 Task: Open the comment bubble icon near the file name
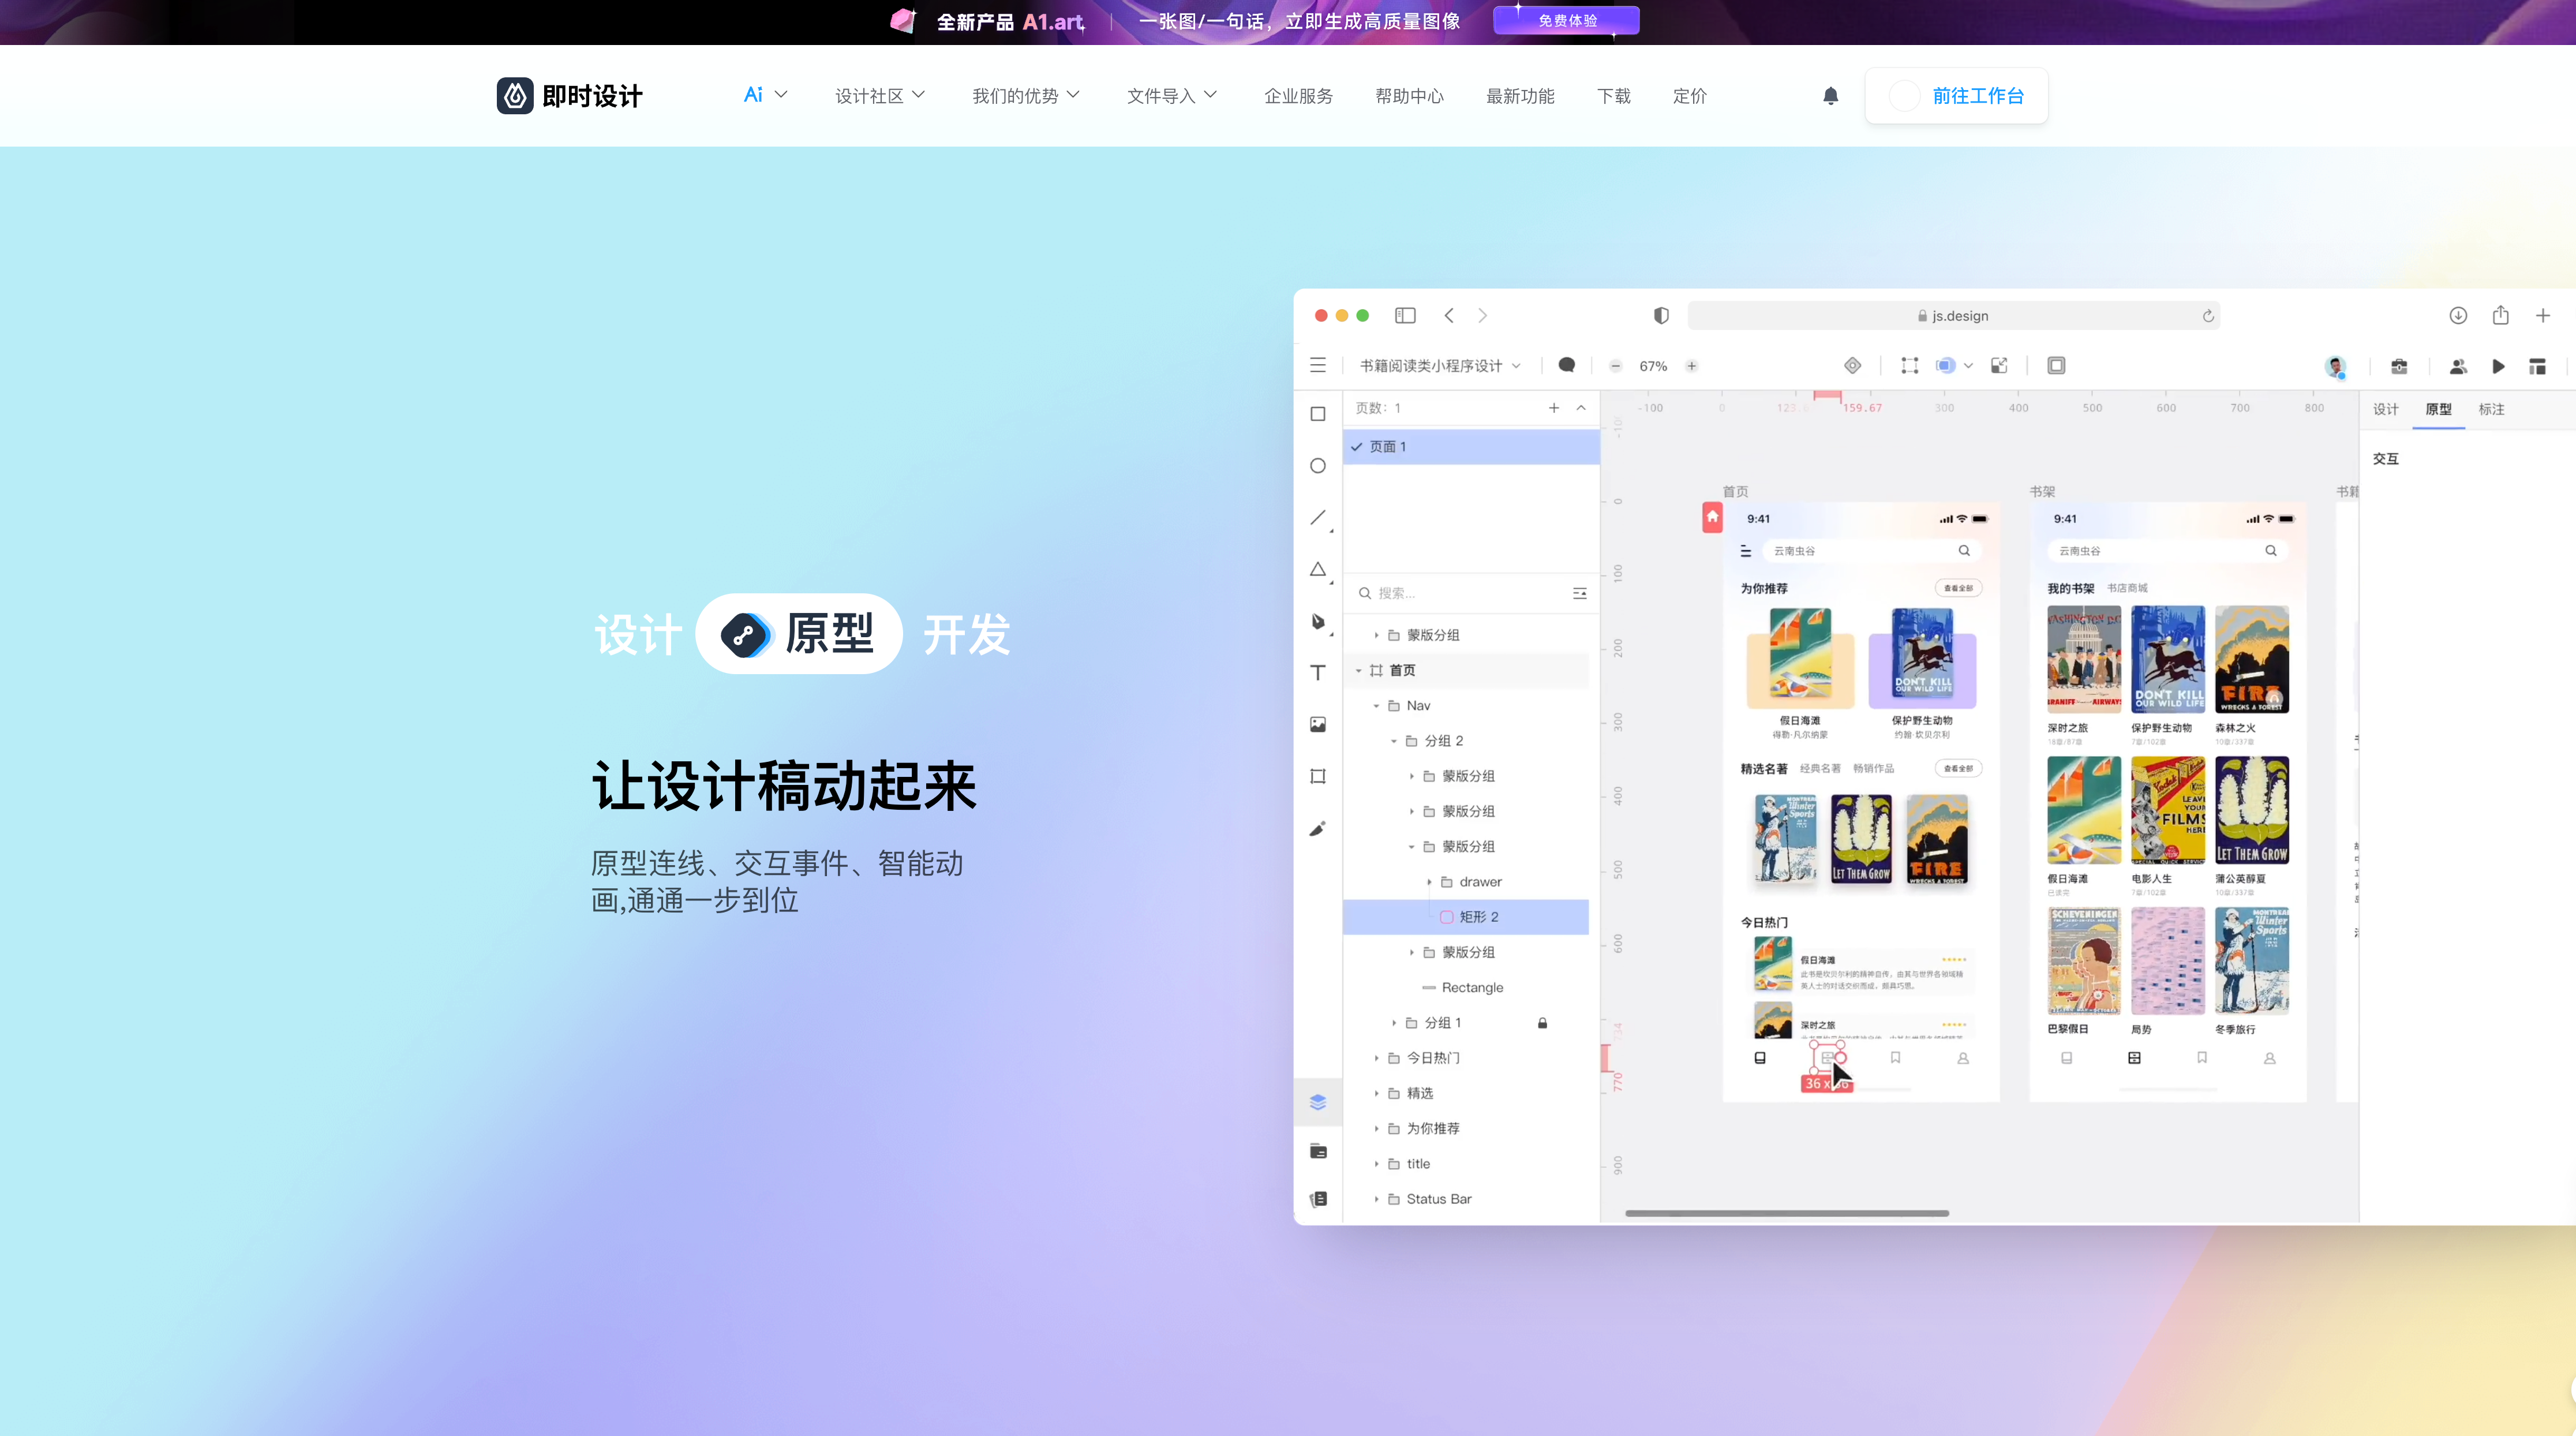1566,365
